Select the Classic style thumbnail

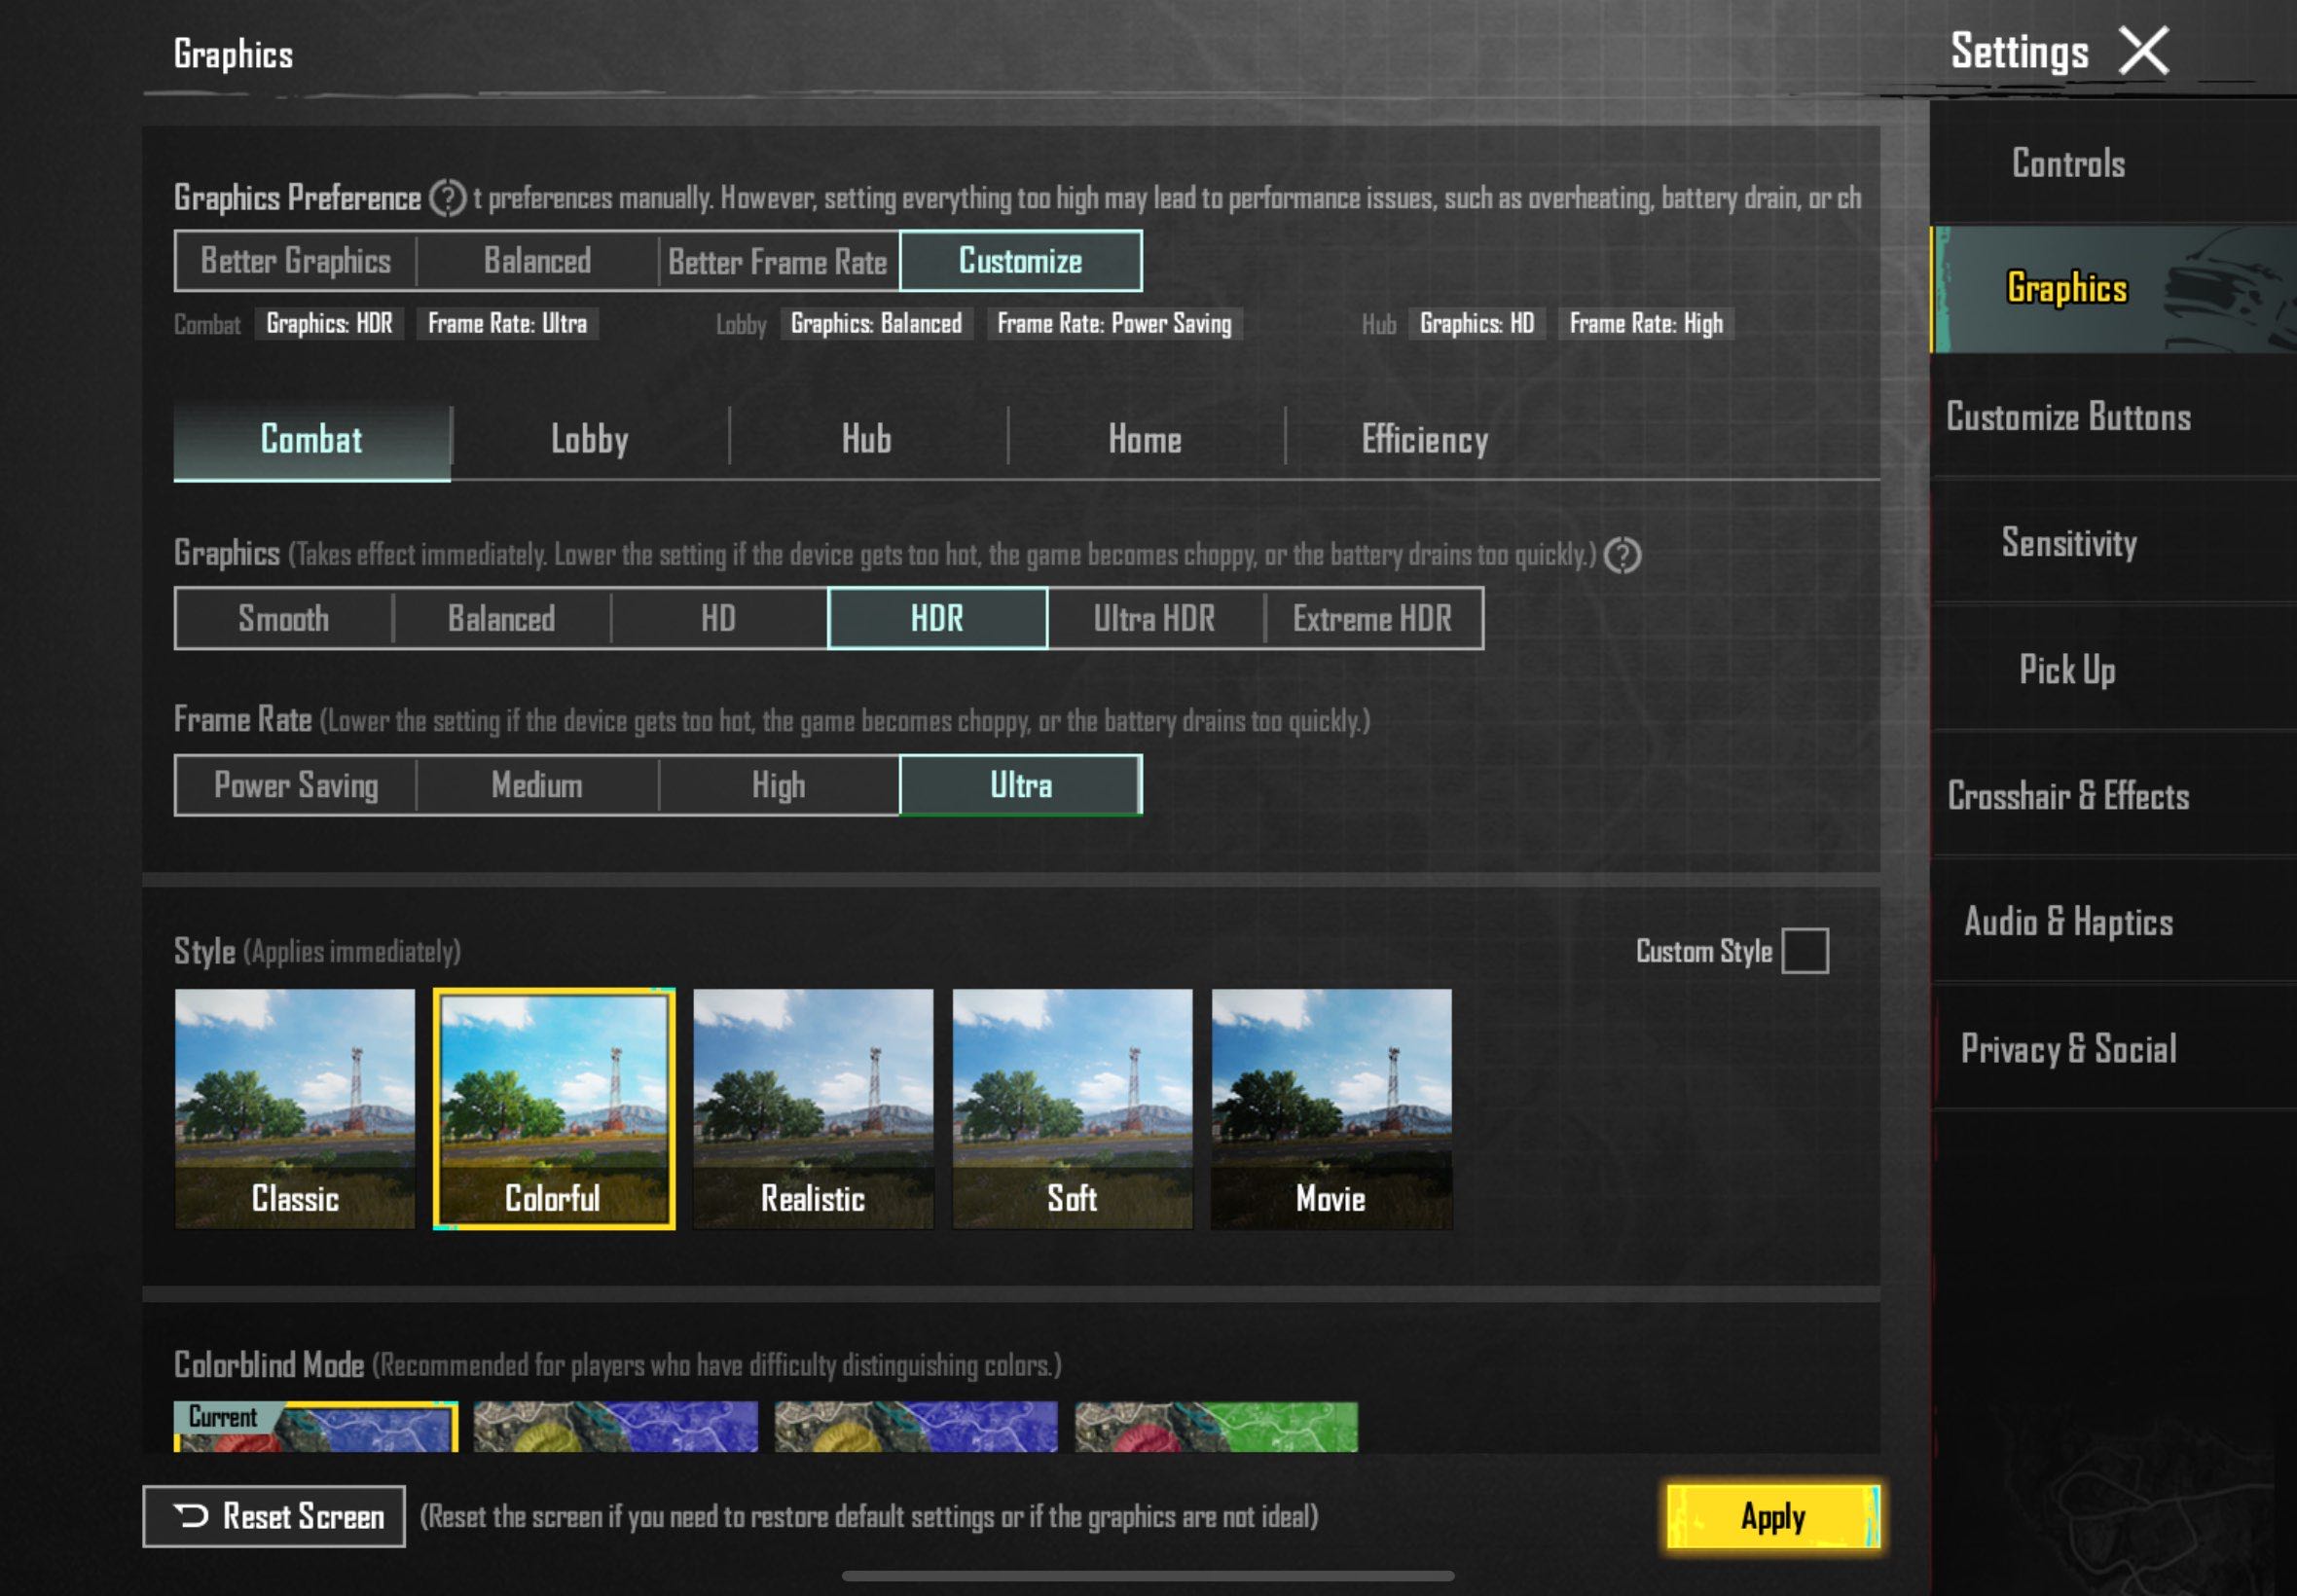(295, 1108)
